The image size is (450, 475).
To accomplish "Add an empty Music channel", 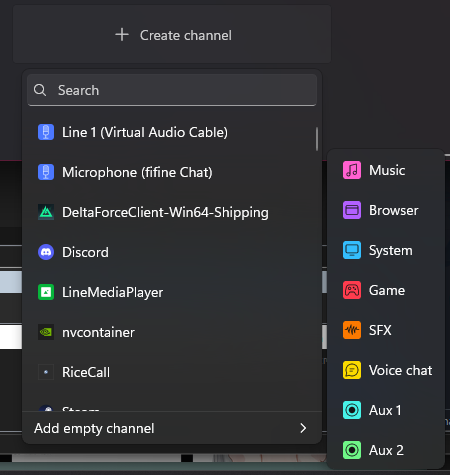I will coord(386,170).
